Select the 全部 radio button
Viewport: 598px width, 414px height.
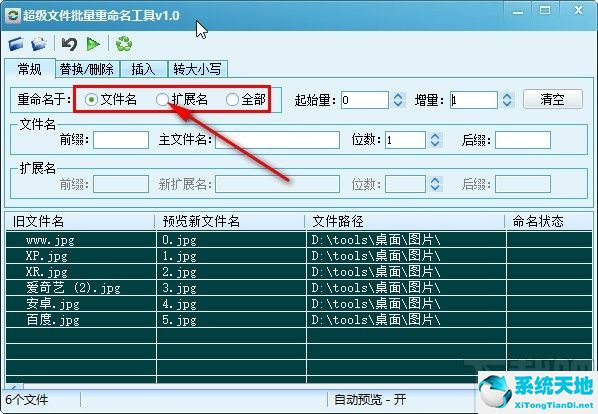click(x=232, y=100)
